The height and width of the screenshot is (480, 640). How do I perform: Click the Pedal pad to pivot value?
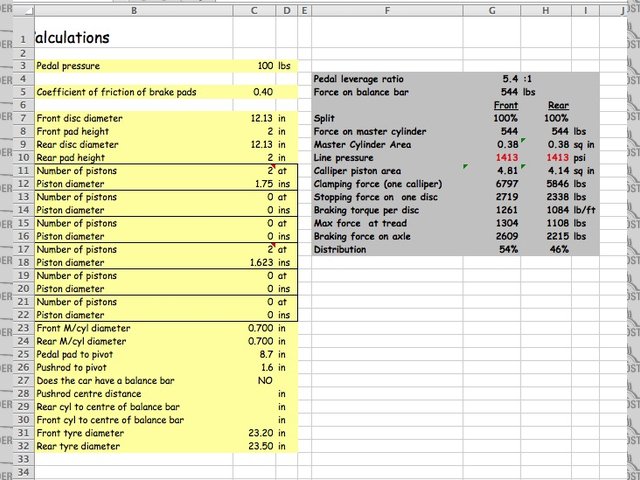point(264,354)
